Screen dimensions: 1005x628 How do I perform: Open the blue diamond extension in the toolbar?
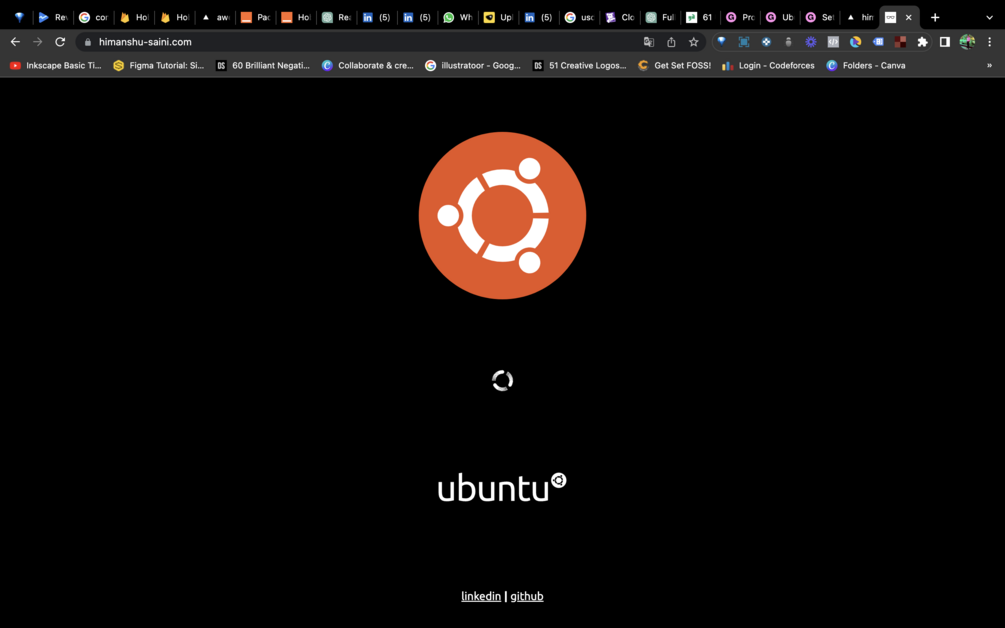tap(722, 42)
